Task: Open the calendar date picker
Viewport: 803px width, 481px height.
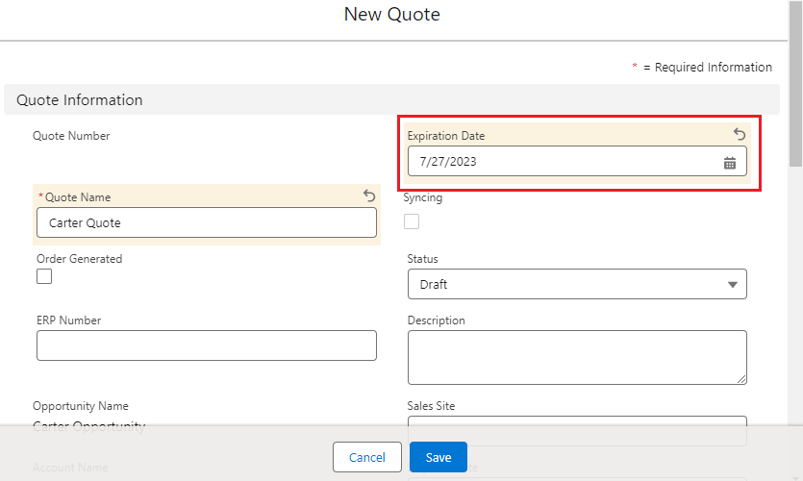Action: (x=730, y=162)
